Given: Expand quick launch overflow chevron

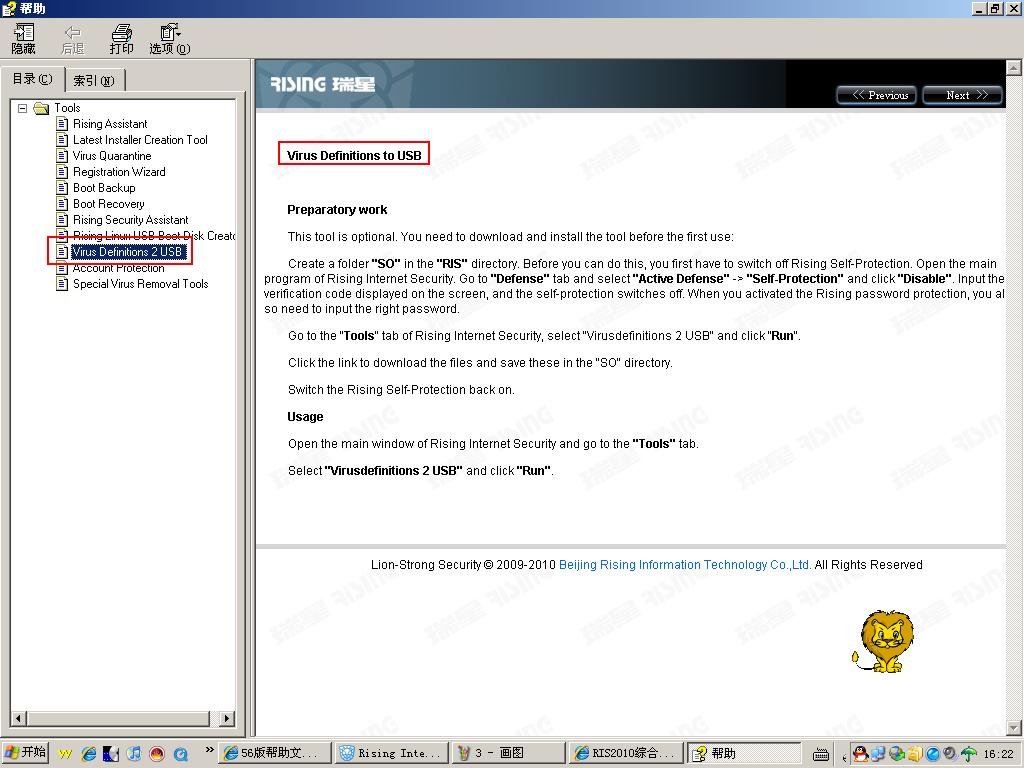Looking at the screenshot, I should tap(209, 750).
